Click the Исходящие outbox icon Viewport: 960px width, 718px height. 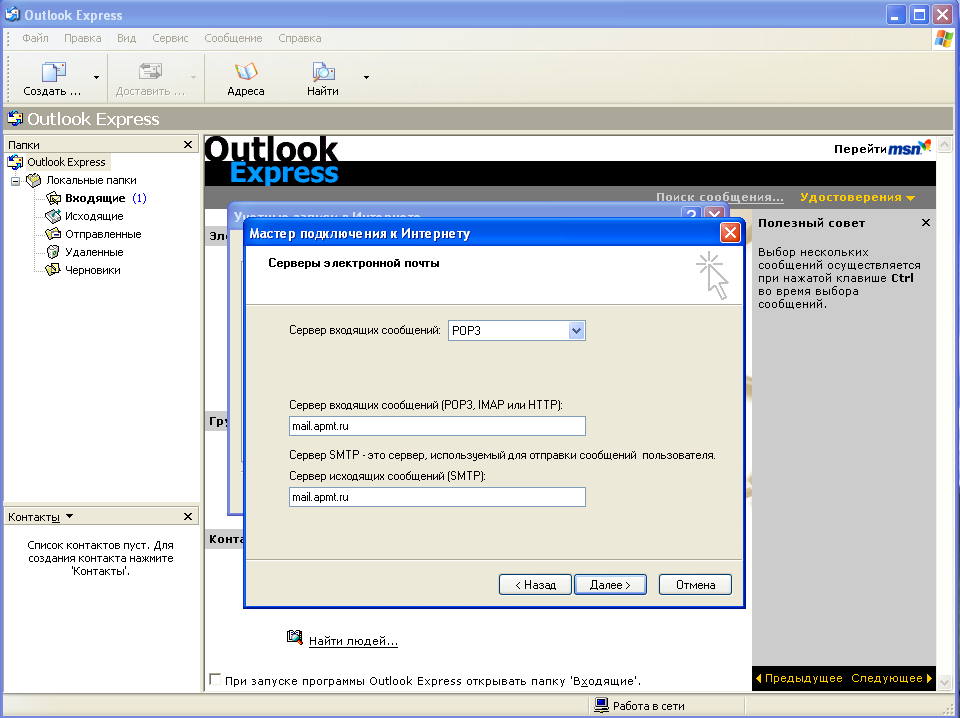[53, 216]
